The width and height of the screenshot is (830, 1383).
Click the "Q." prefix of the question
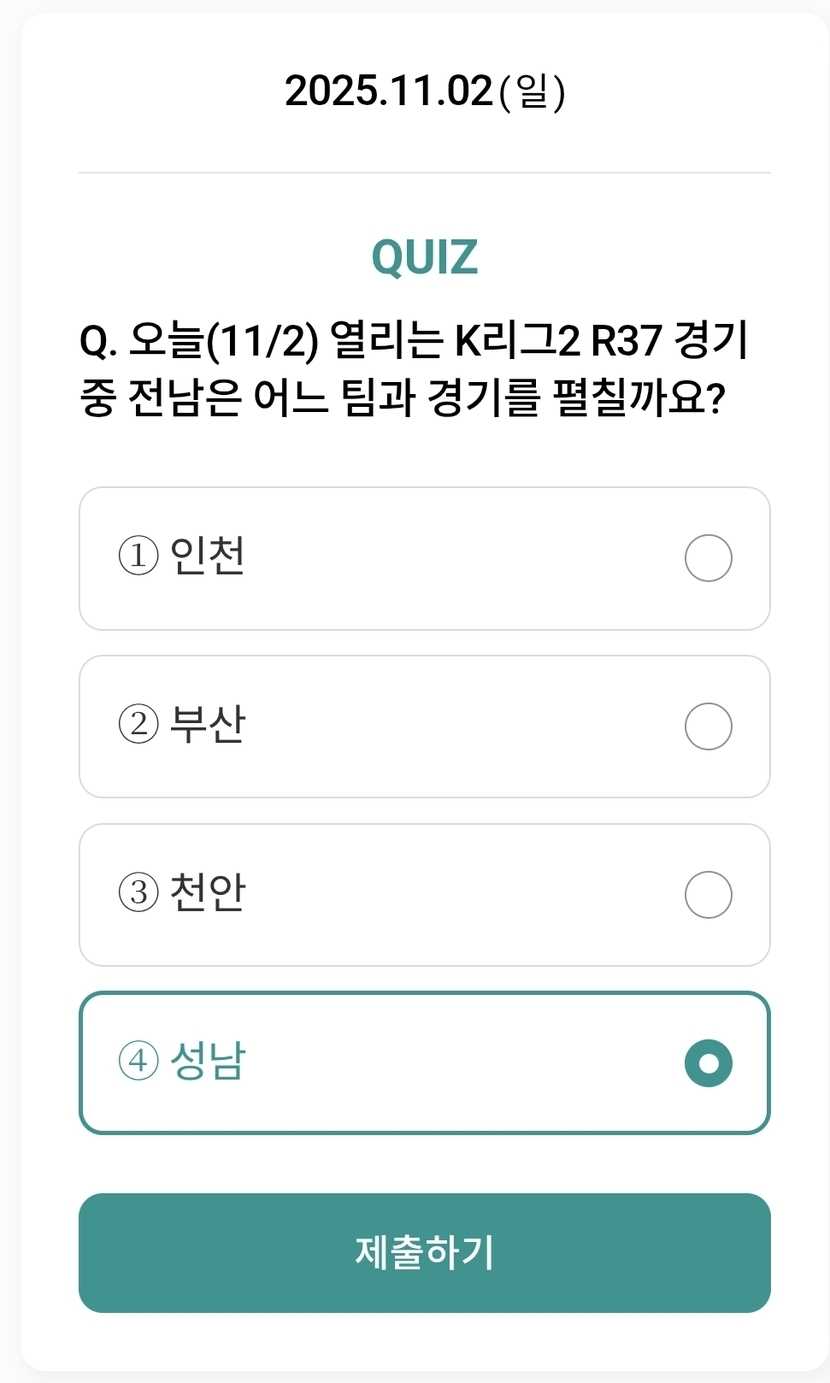click(x=99, y=344)
